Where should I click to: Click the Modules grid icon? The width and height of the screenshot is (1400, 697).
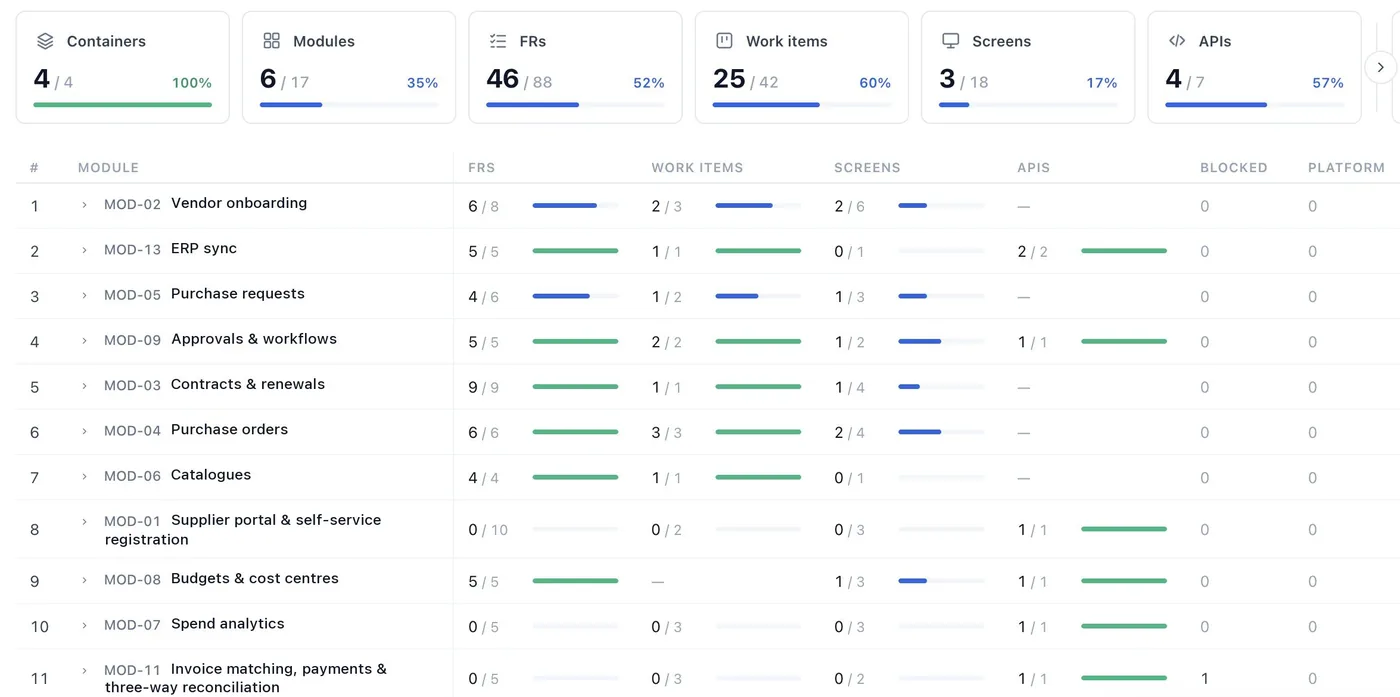pyautogui.click(x=271, y=41)
